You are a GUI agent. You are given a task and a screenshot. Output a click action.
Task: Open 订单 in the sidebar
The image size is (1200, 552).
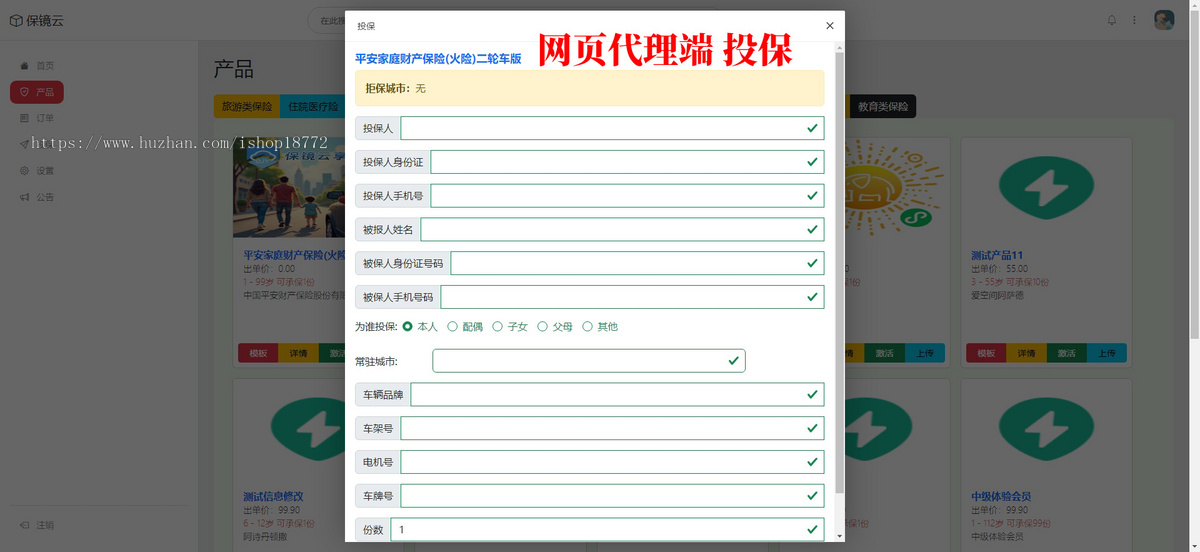tap(37, 118)
